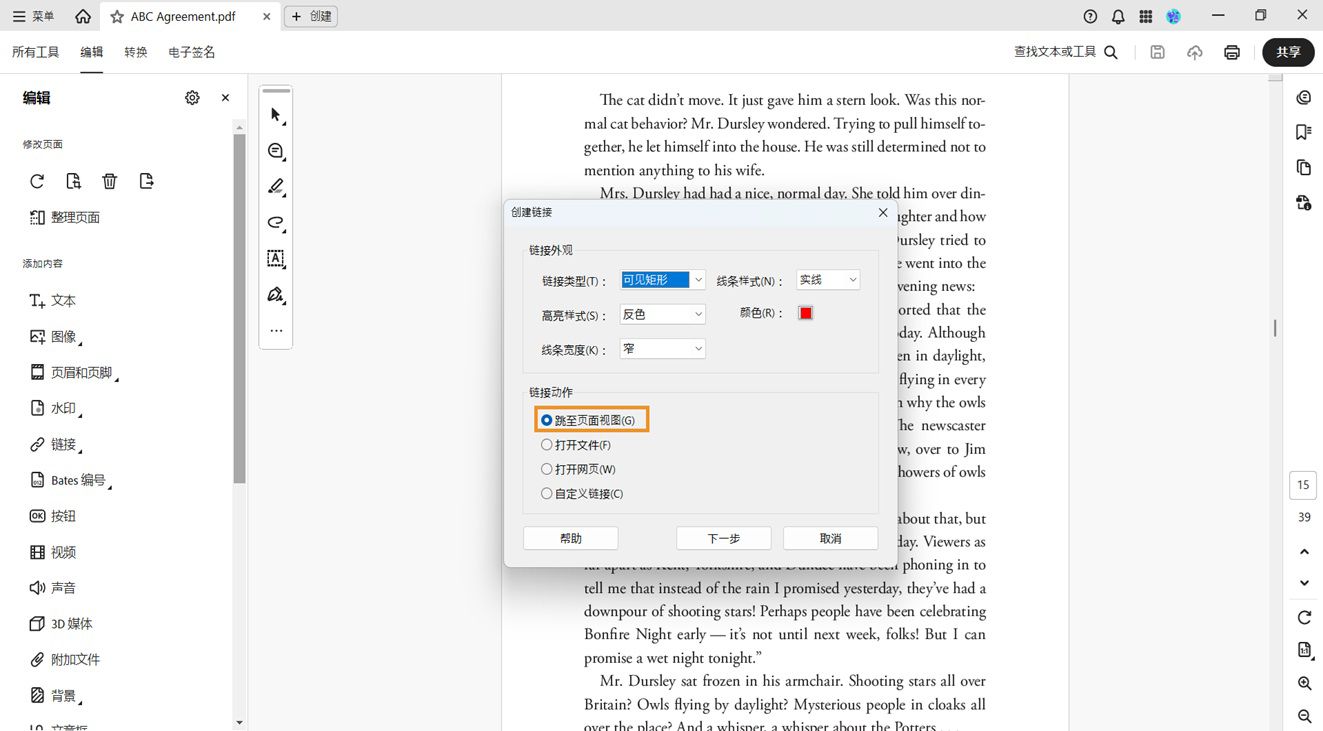1323x731 pixels.
Task: Choose the selection arrow tool
Action: click(x=275, y=115)
